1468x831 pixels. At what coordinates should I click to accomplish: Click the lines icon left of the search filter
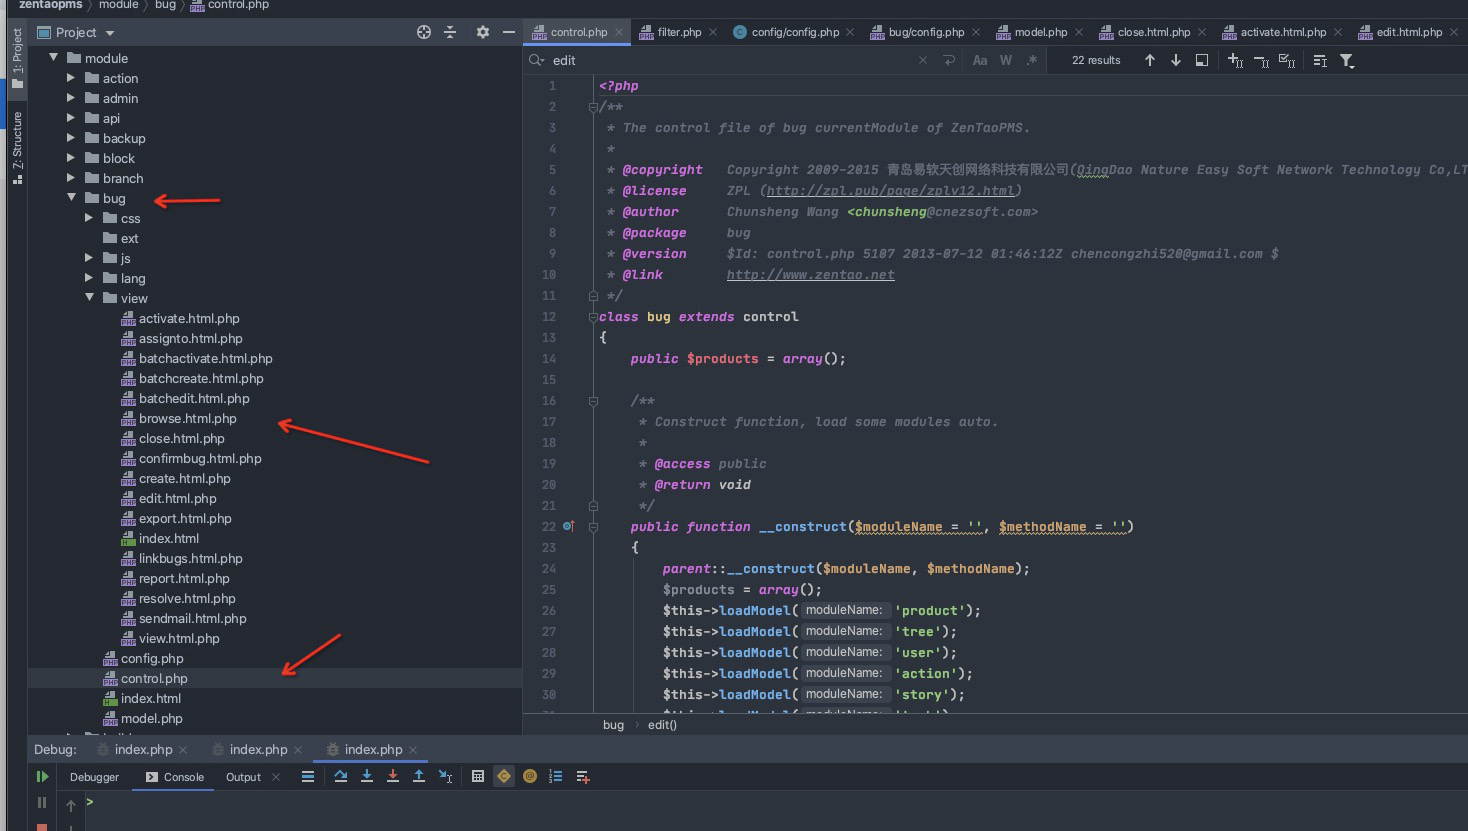click(1320, 61)
